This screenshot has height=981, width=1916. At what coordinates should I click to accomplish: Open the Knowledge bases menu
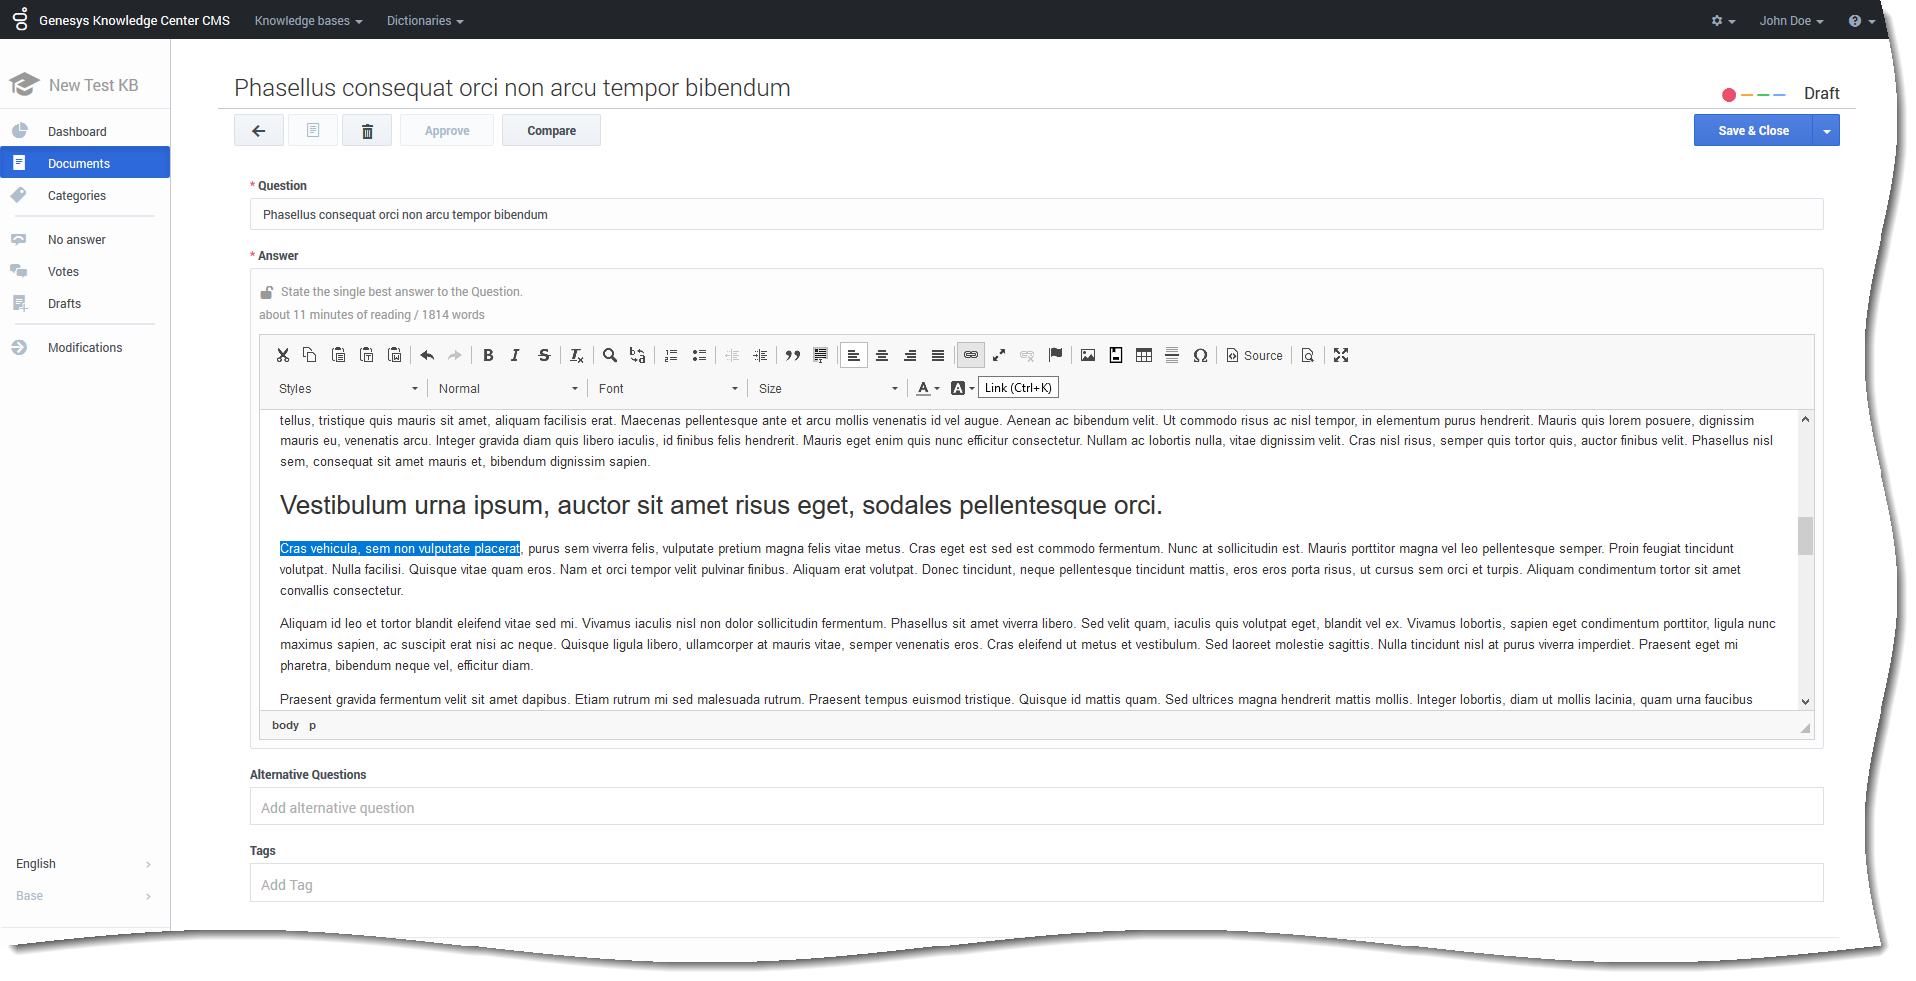pyautogui.click(x=308, y=21)
